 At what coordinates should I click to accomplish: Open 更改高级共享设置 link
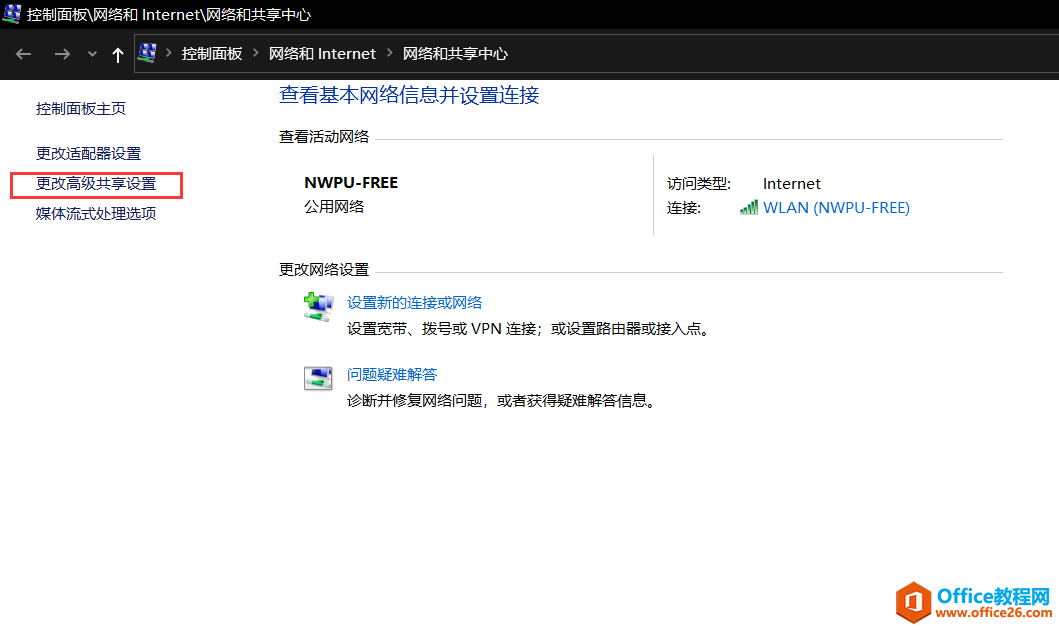[96, 184]
